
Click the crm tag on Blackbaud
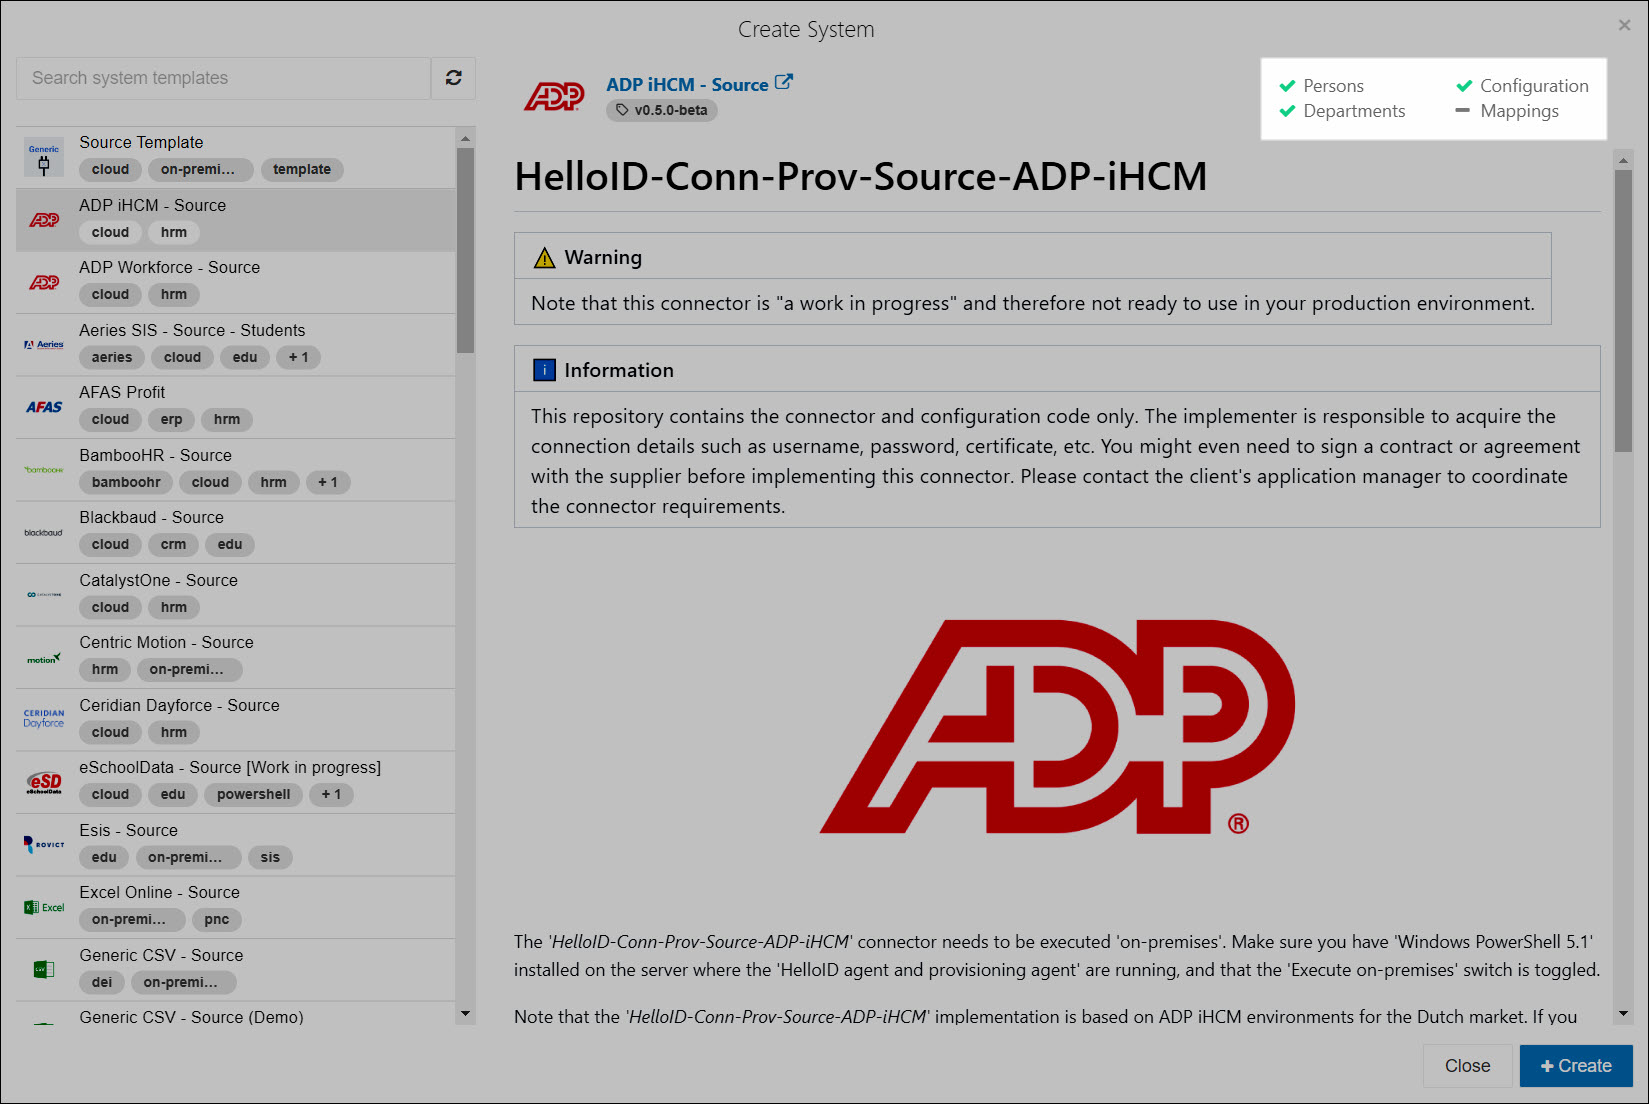pos(173,544)
